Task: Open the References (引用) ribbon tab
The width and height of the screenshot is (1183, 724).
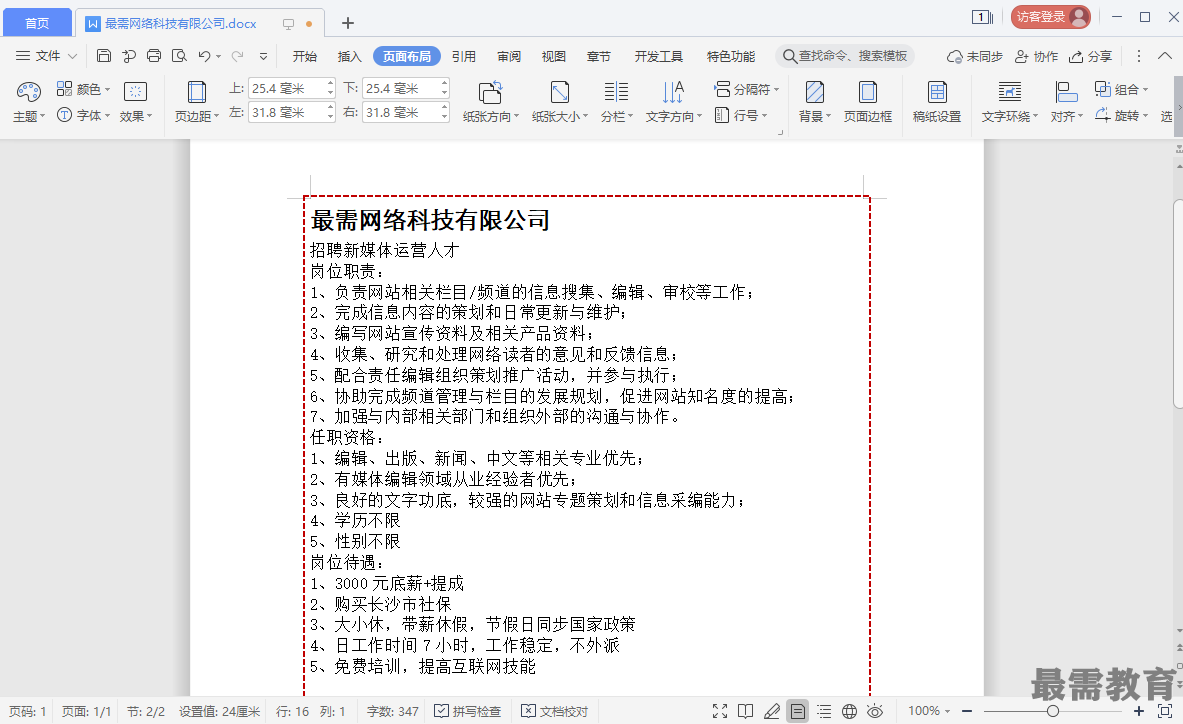Action: [x=464, y=56]
